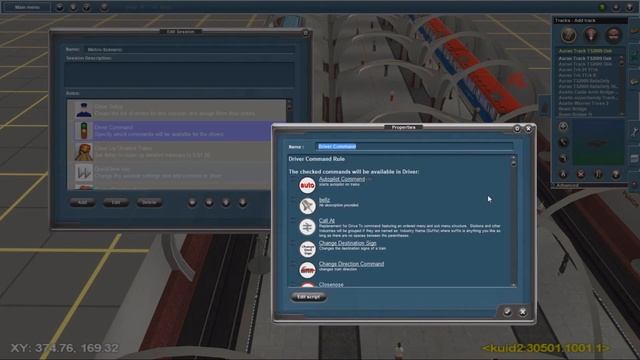
Task: Click the green indicator icon in the top bar
Action: pyautogui.click(x=602, y=7)
